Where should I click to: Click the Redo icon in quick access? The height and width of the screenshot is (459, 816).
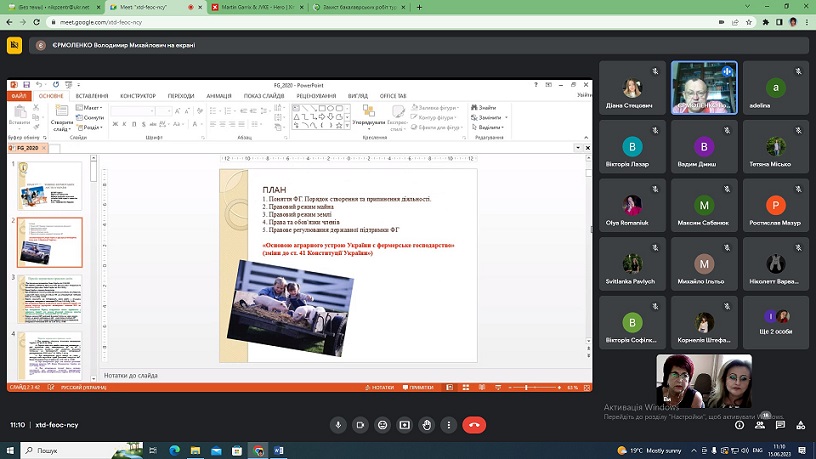tap(56, 85)
